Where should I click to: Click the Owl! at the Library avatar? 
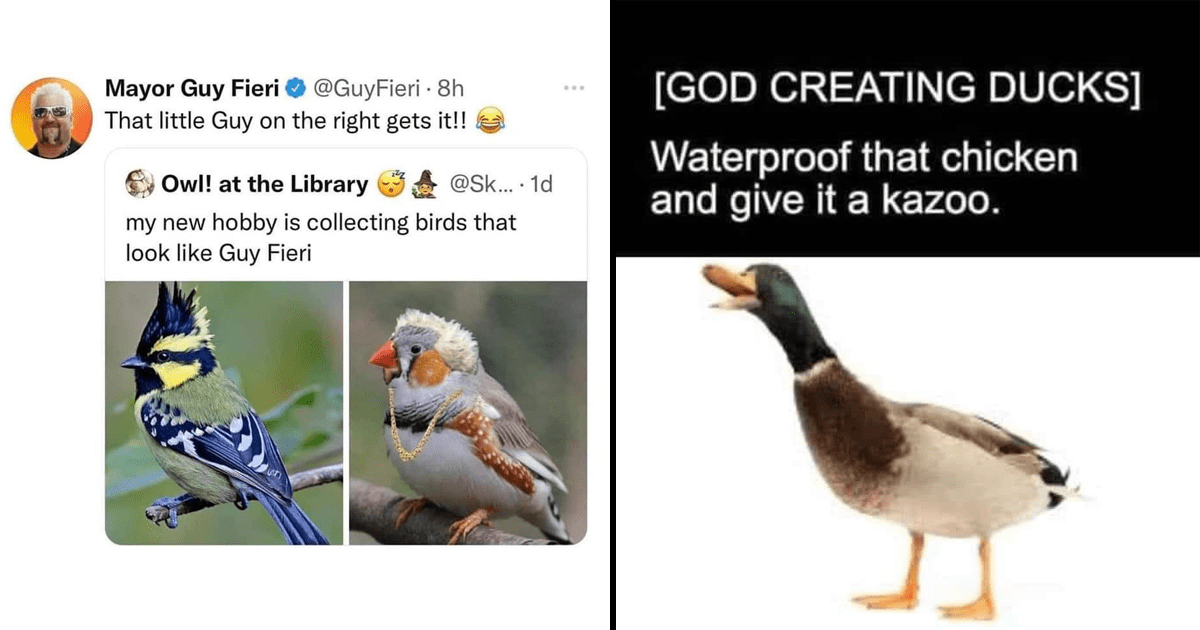[x=139, y=184]
